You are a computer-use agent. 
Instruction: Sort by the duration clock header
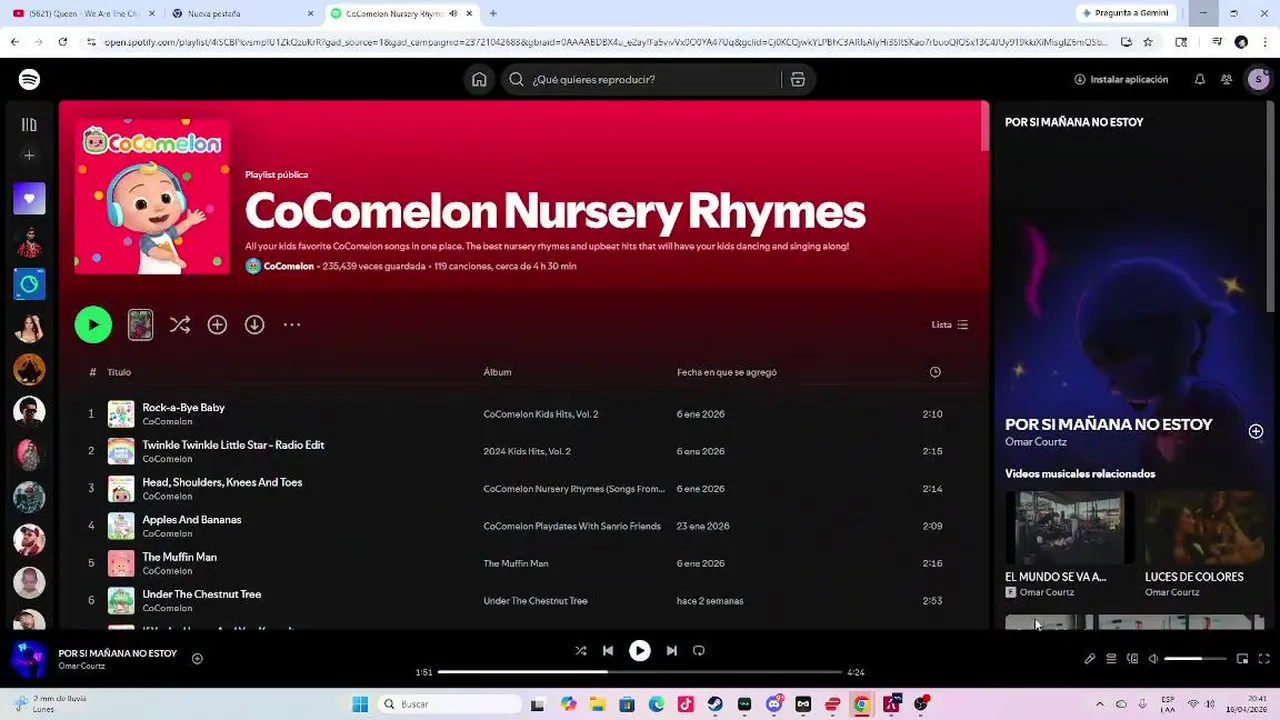coord(935,372)
